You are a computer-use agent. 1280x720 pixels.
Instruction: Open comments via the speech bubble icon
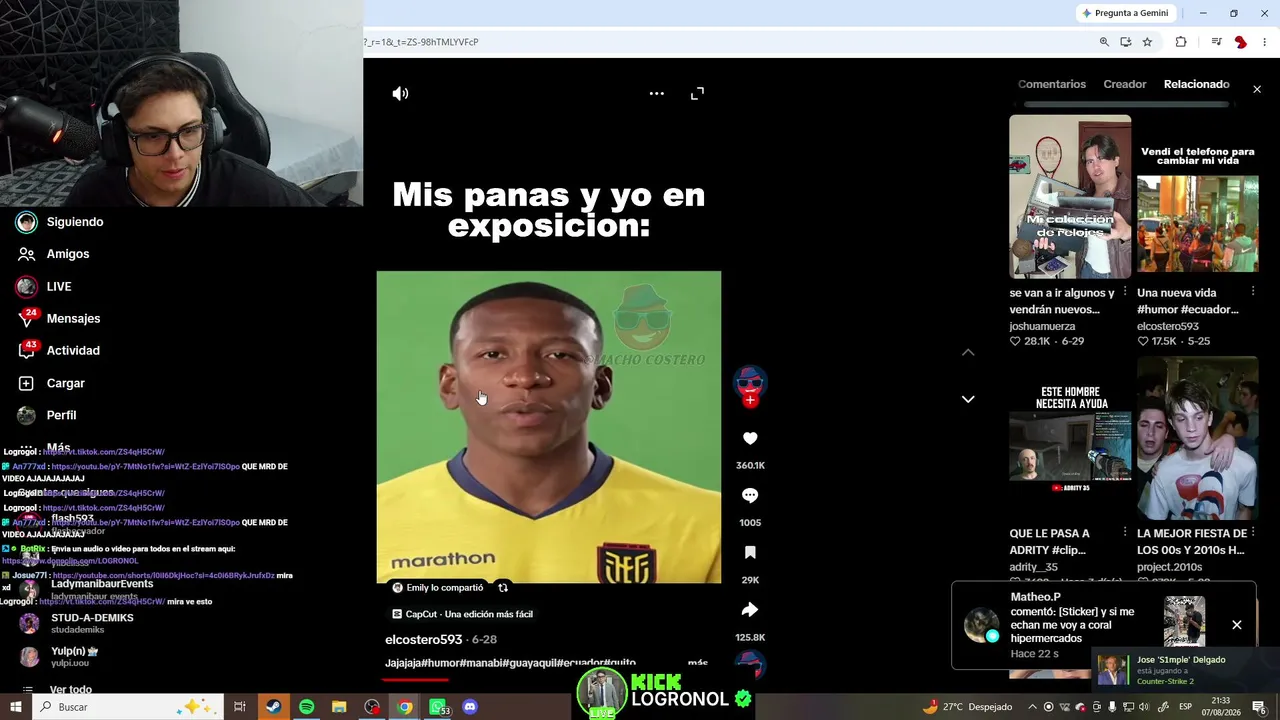[750, 496]
